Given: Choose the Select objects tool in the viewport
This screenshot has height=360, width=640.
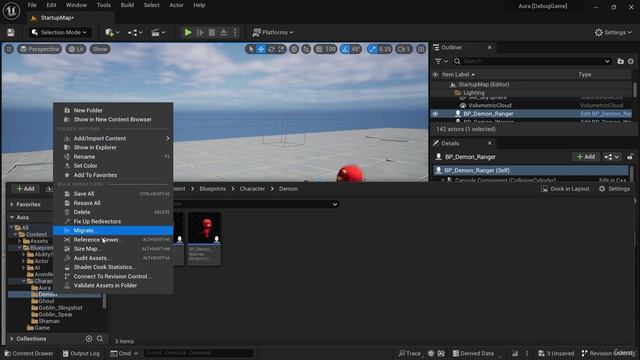Looking at the screenshot, I should (251, 49).
